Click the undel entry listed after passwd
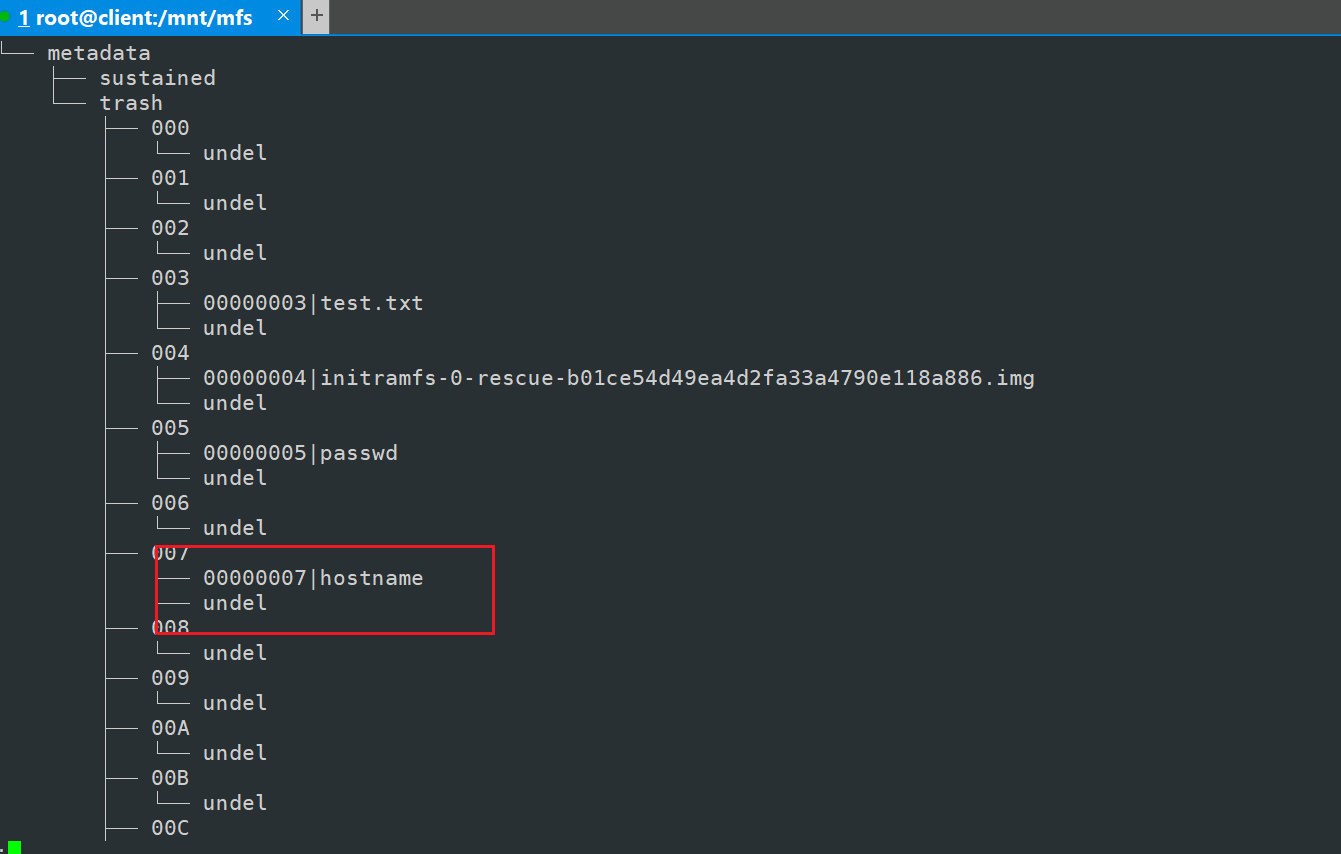This screenshot has width=1341, height=854. (x=235, y=478)
